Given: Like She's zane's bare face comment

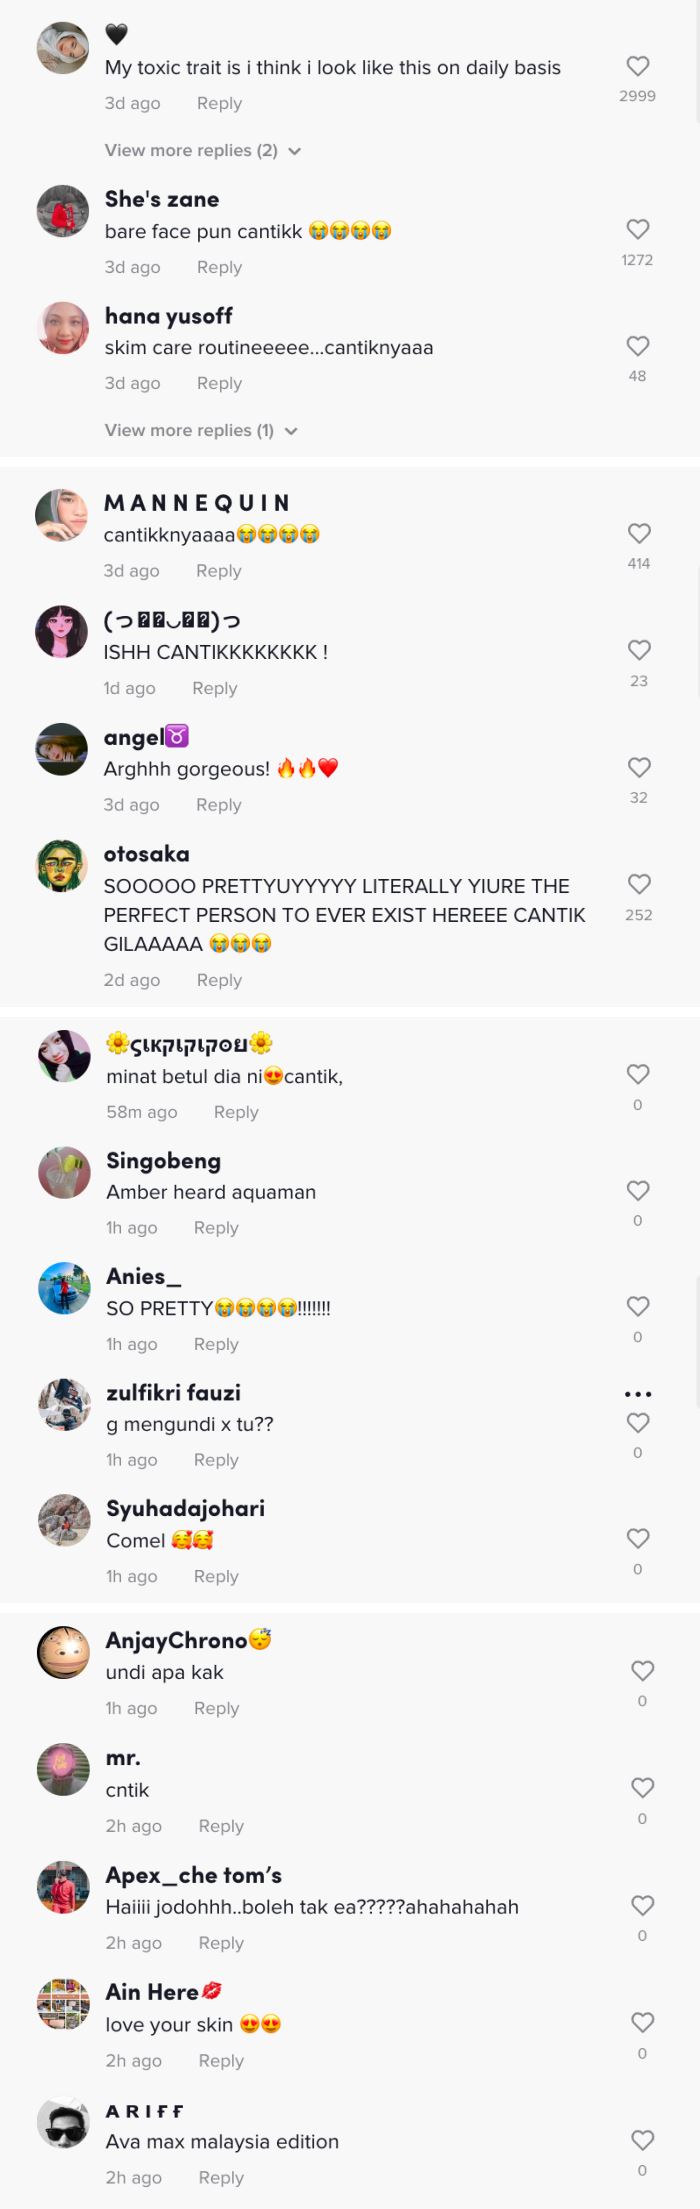Looking at the screenshot, I should [638, 229].
